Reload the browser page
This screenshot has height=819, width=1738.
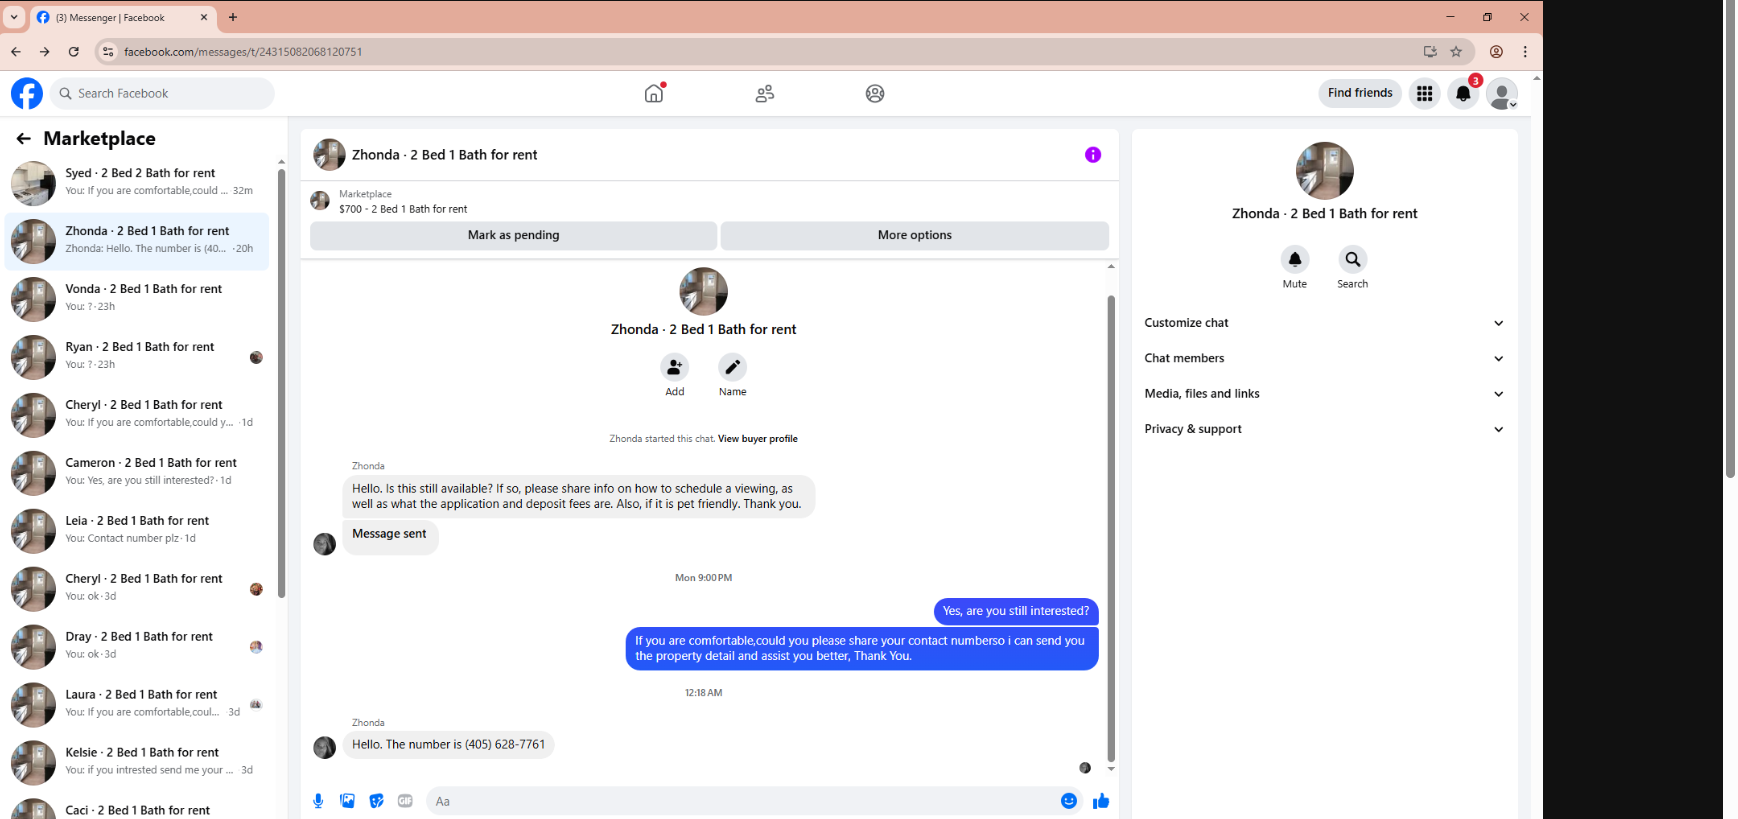coord(74,51)
